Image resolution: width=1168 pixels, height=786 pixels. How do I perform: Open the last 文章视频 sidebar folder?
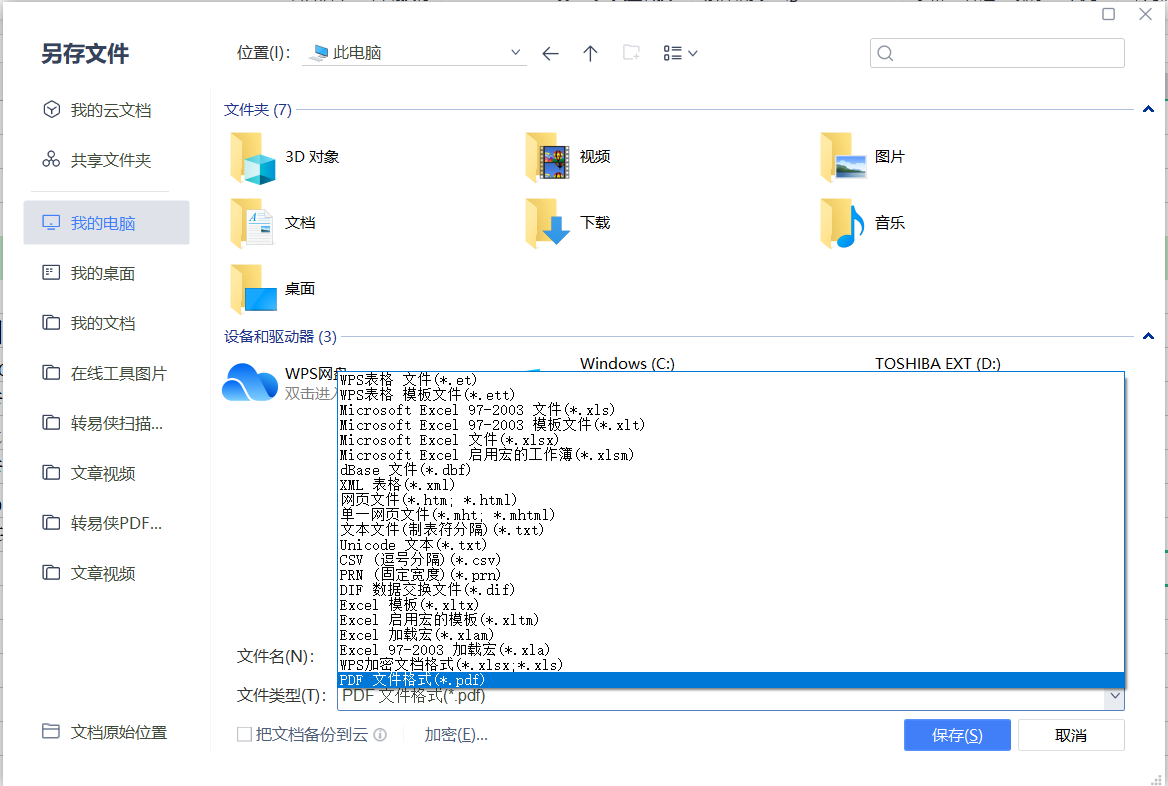click(x=107, y=573)
